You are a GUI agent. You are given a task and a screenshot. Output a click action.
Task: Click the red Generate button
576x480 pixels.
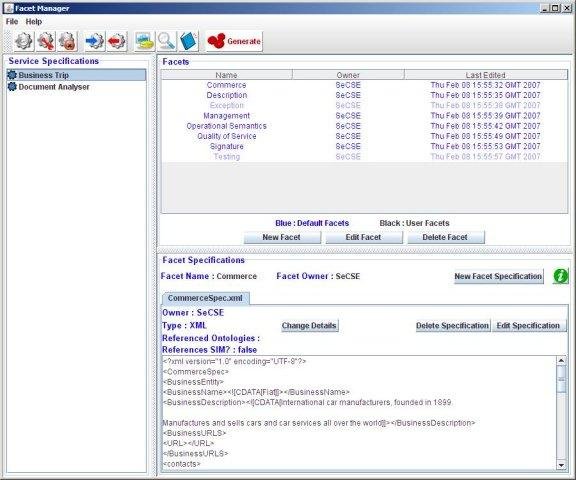(x=234, y=41)
